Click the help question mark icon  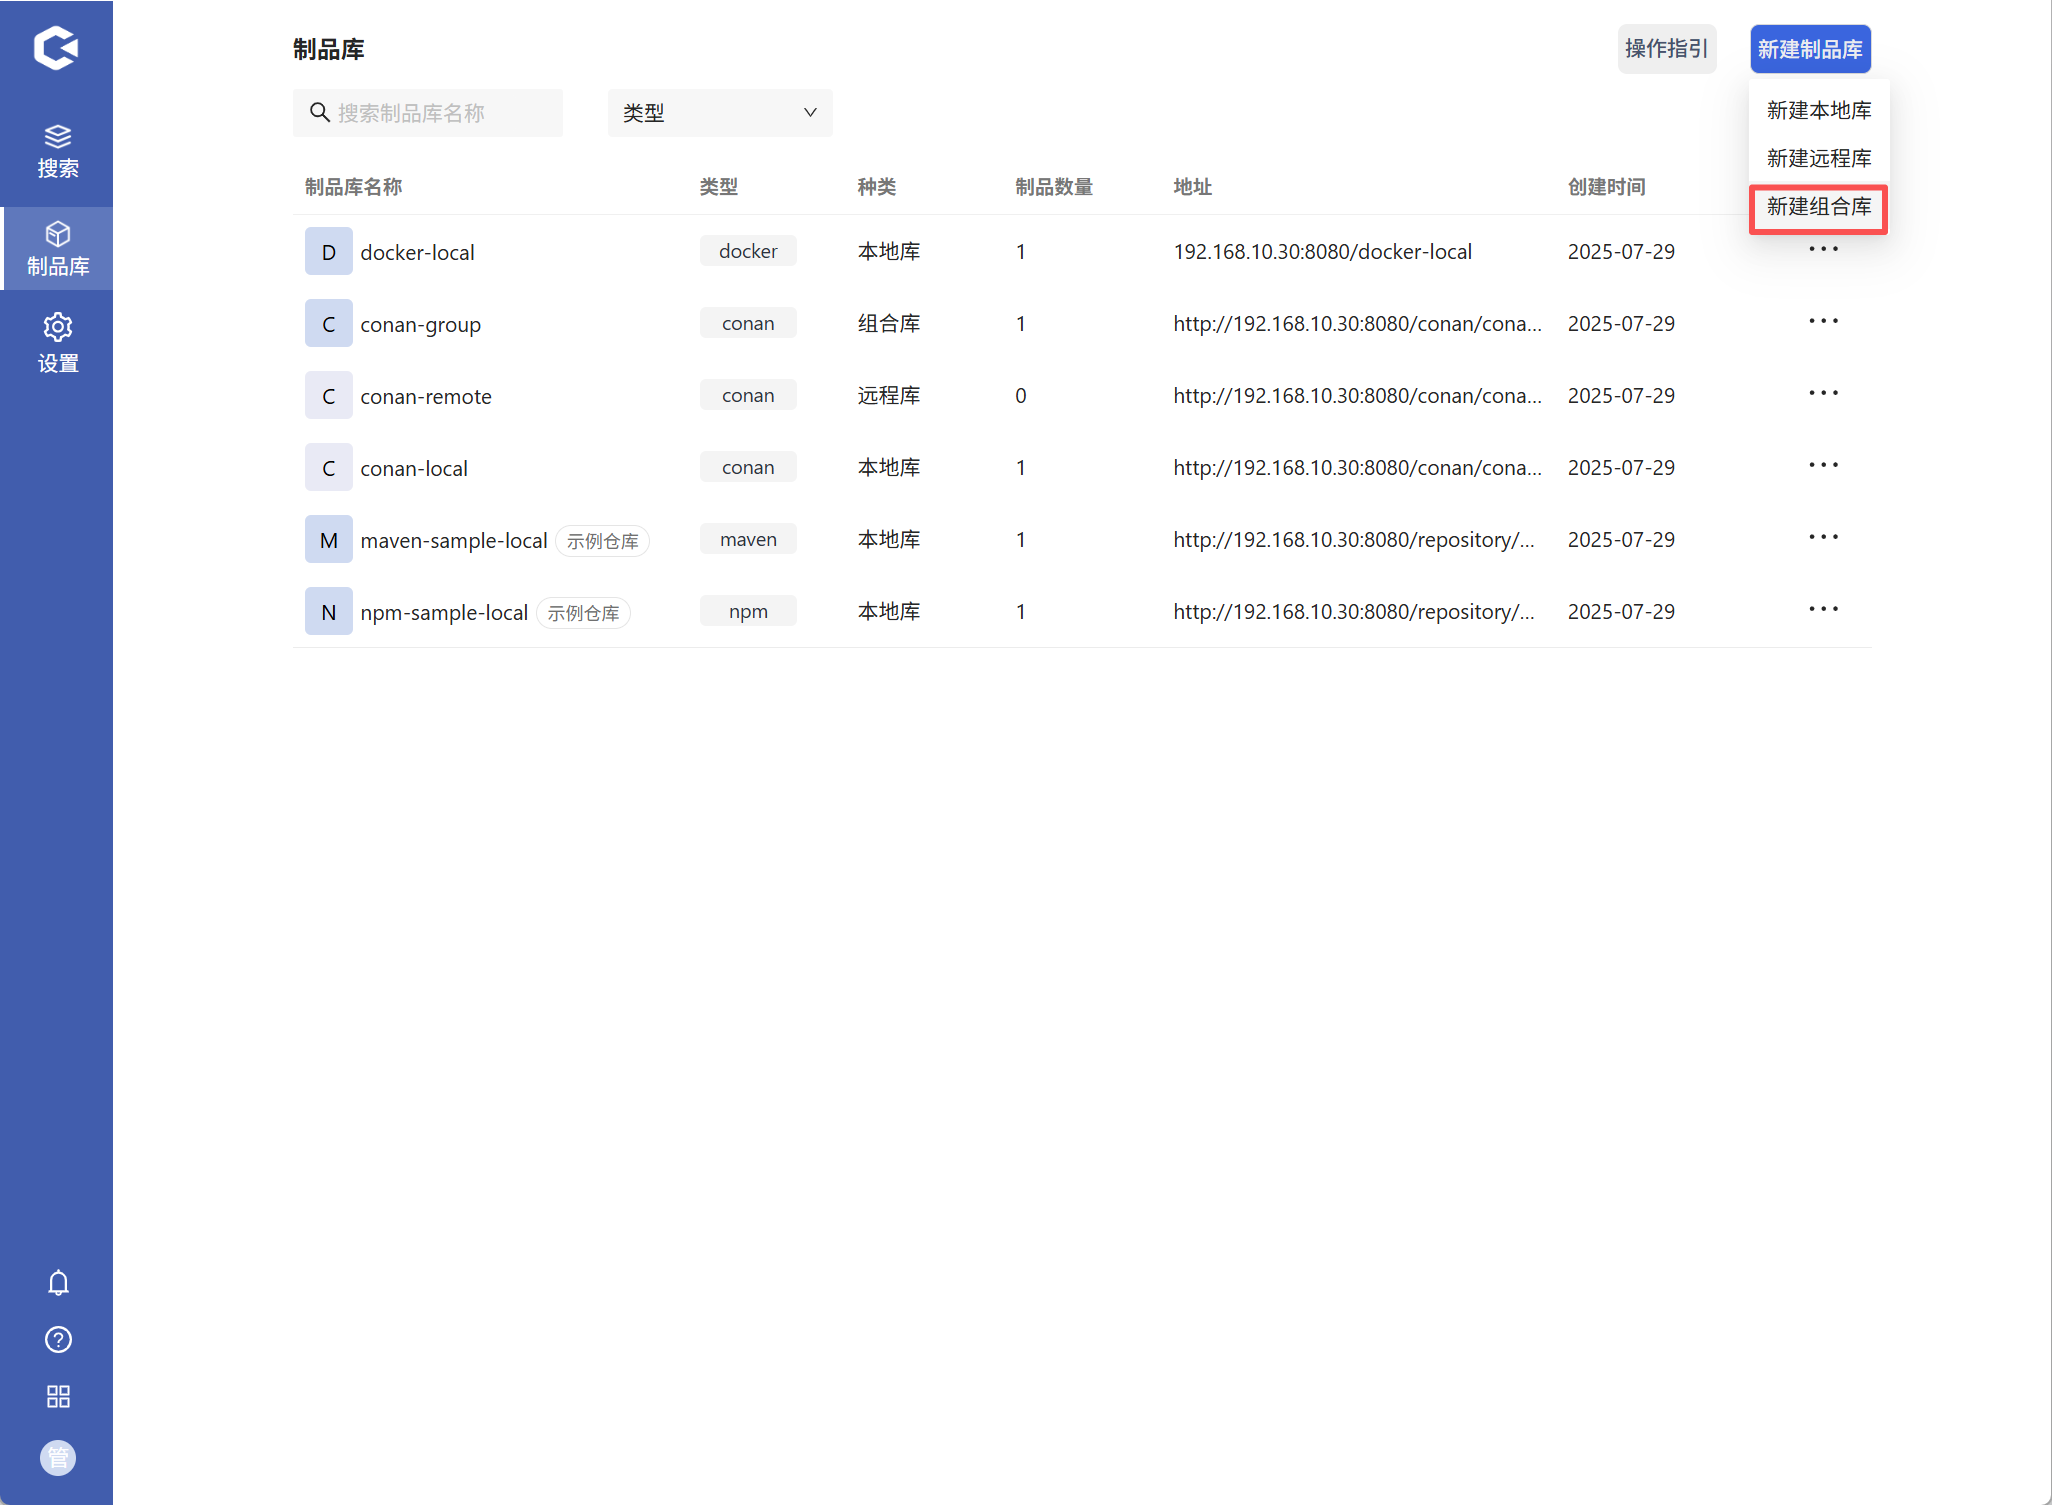point(58,1339)
